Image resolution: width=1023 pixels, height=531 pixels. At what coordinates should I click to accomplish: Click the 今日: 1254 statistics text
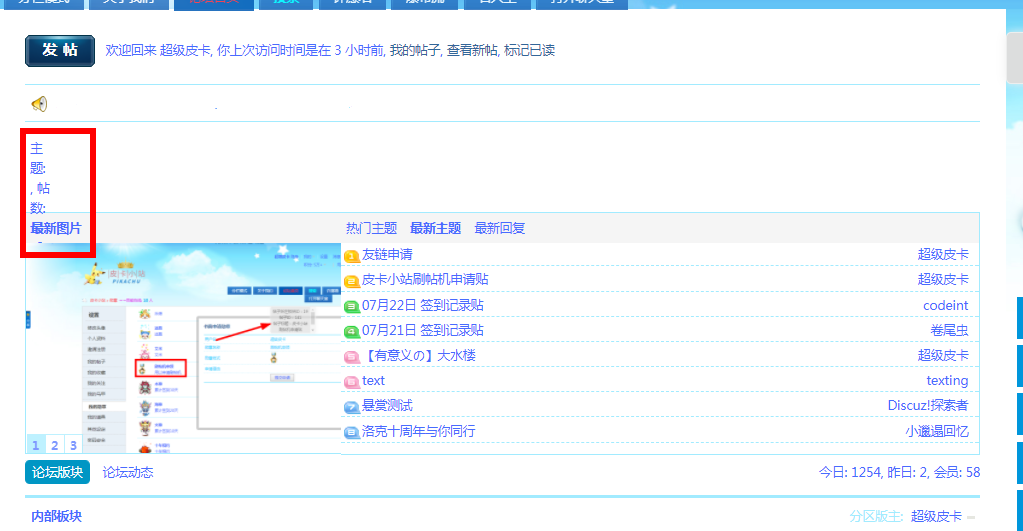(x=849, y=472)
